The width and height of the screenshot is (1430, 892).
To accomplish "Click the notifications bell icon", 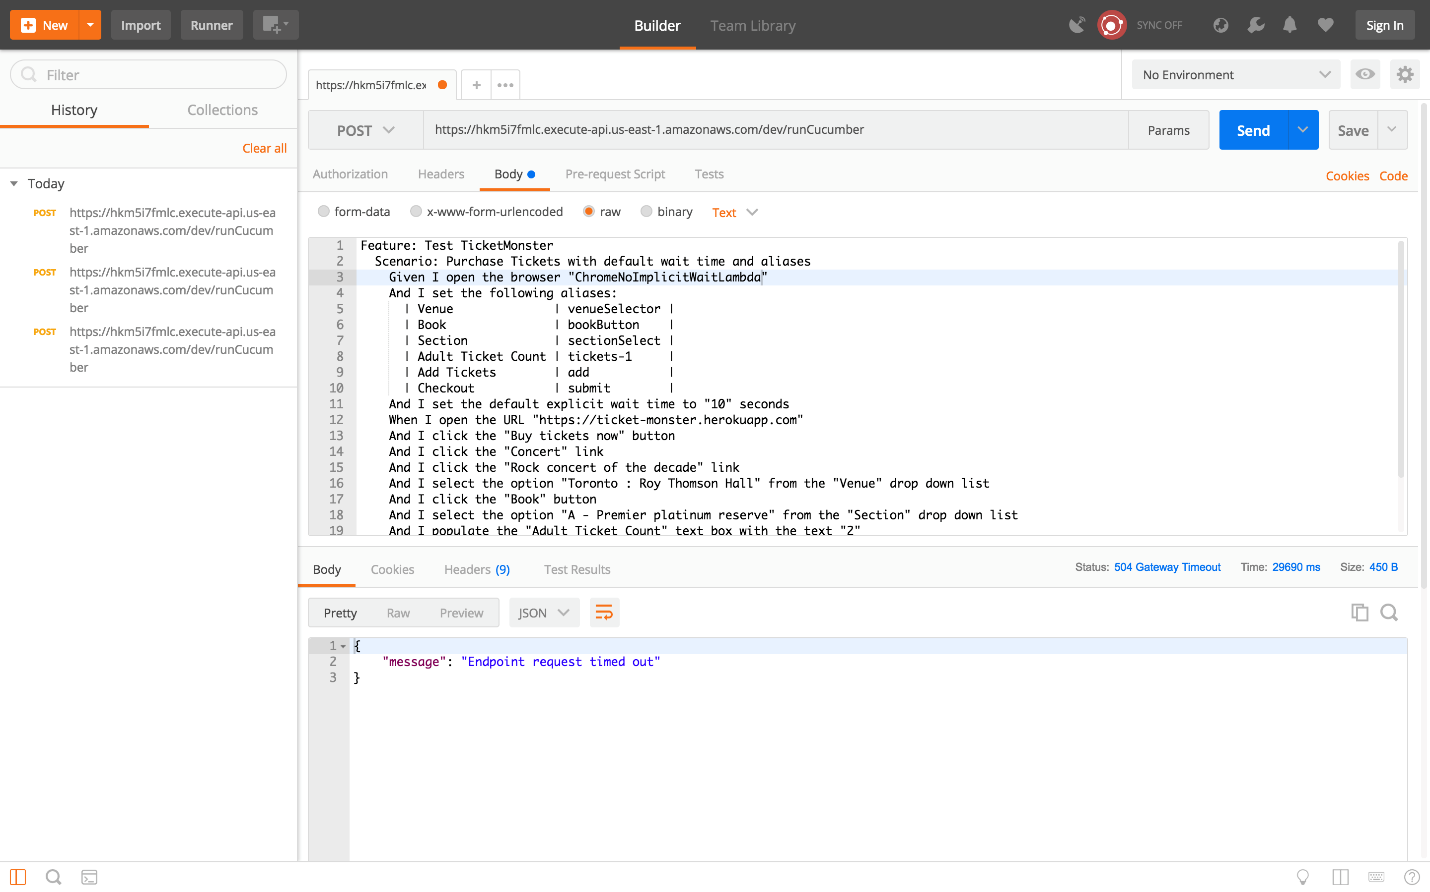I will coord(1290,25).
